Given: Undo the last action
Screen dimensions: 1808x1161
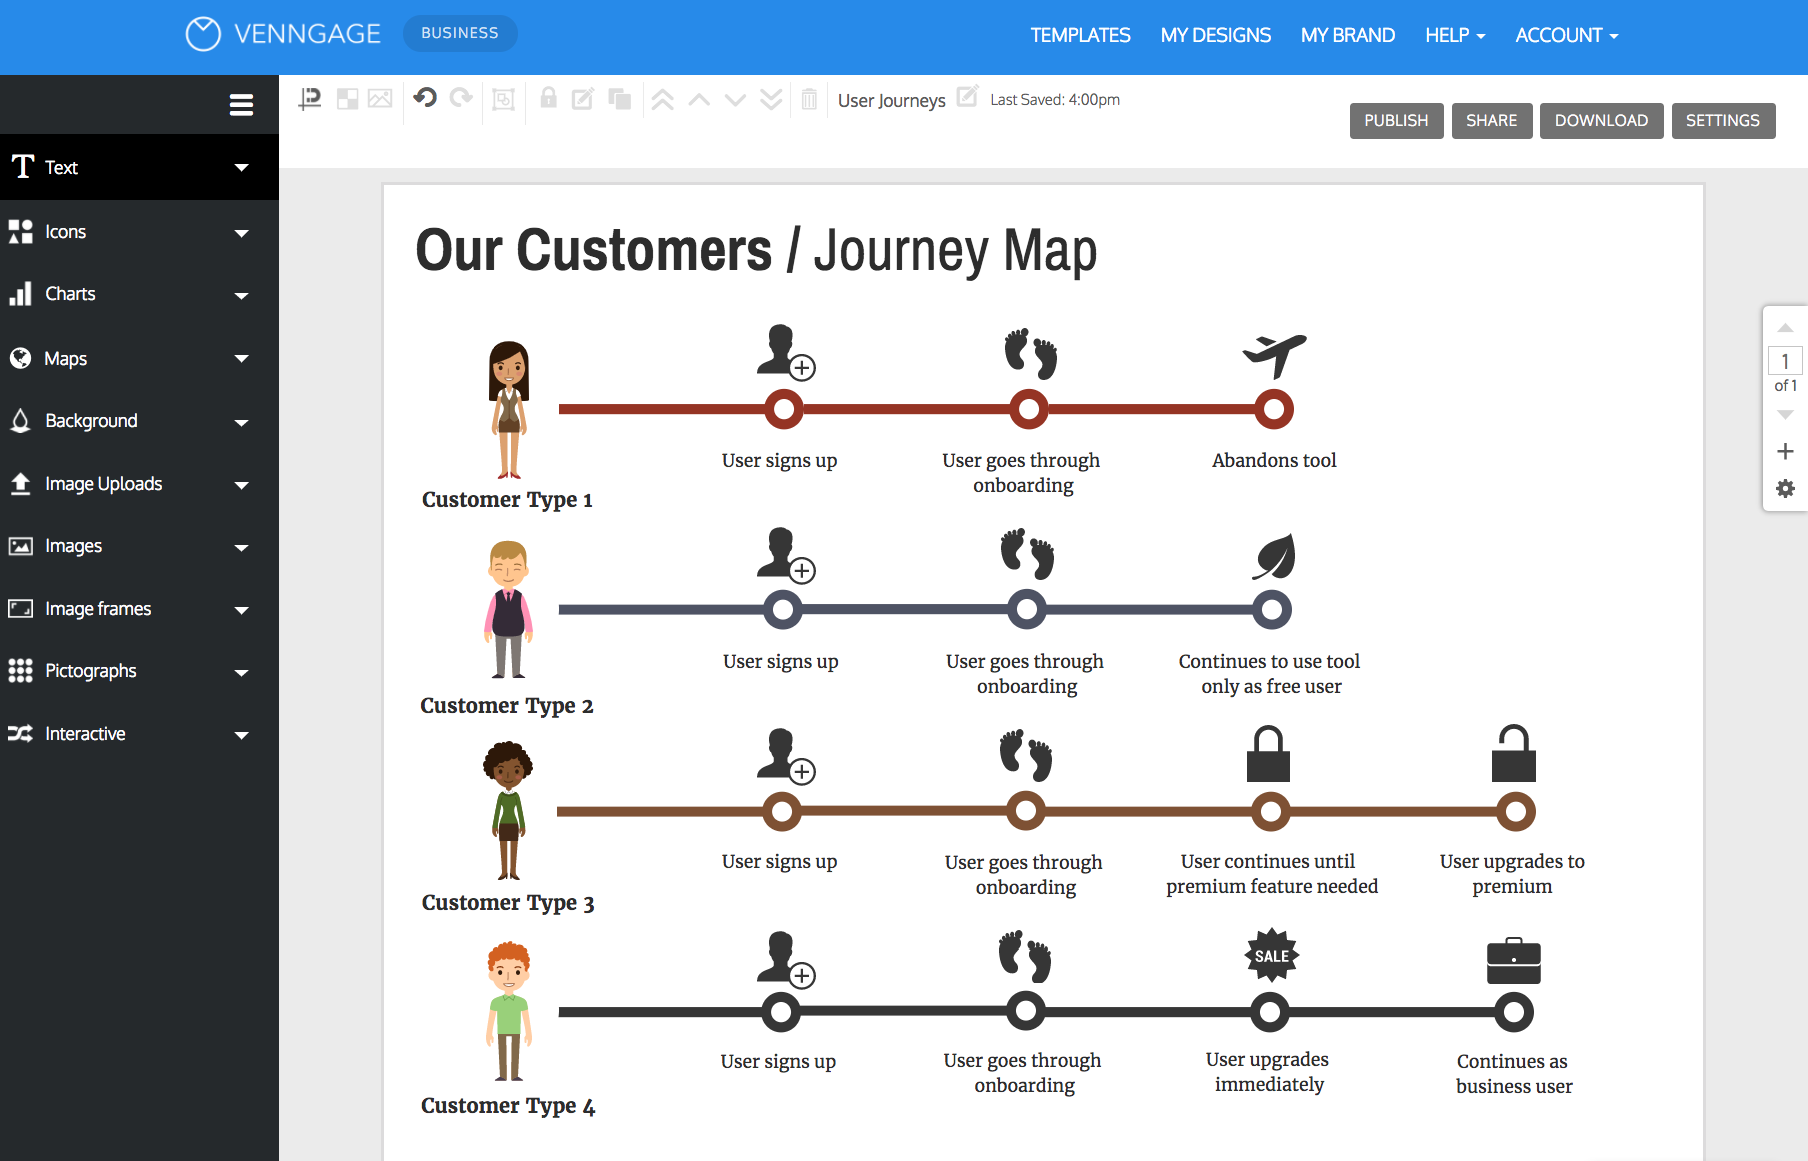Looking at the screenshot, I should point(426,99).
